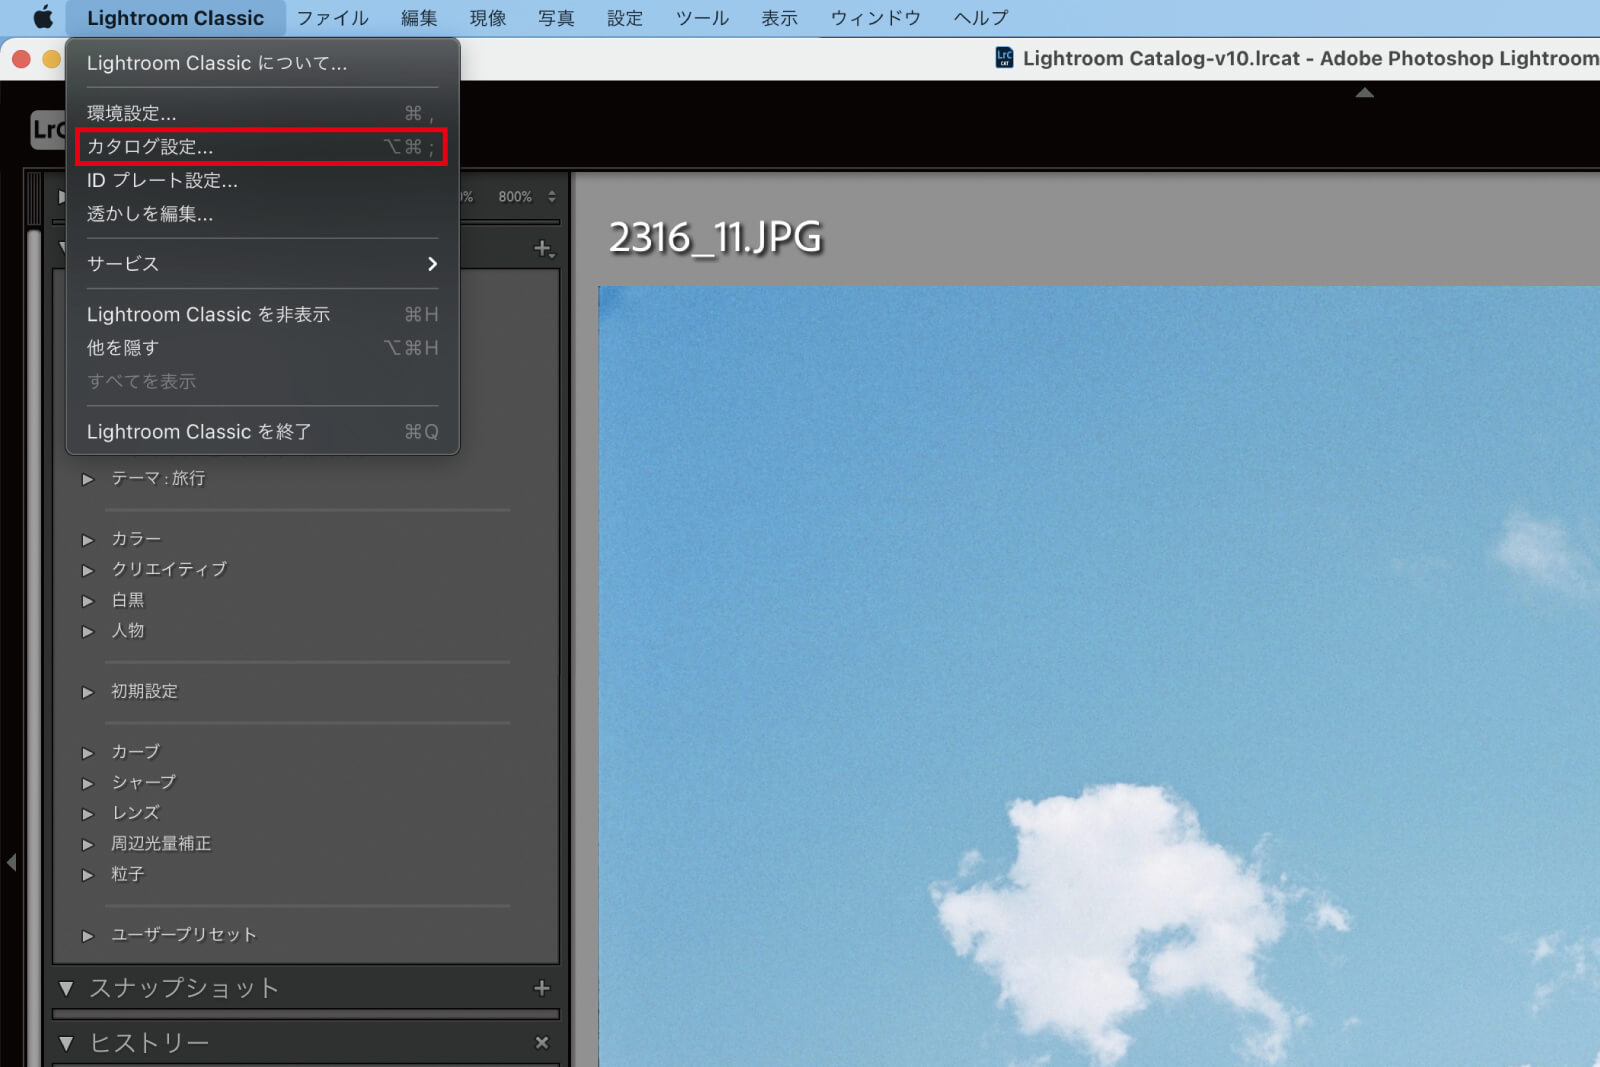Expand the シャープ preset group

pos(88,783)
